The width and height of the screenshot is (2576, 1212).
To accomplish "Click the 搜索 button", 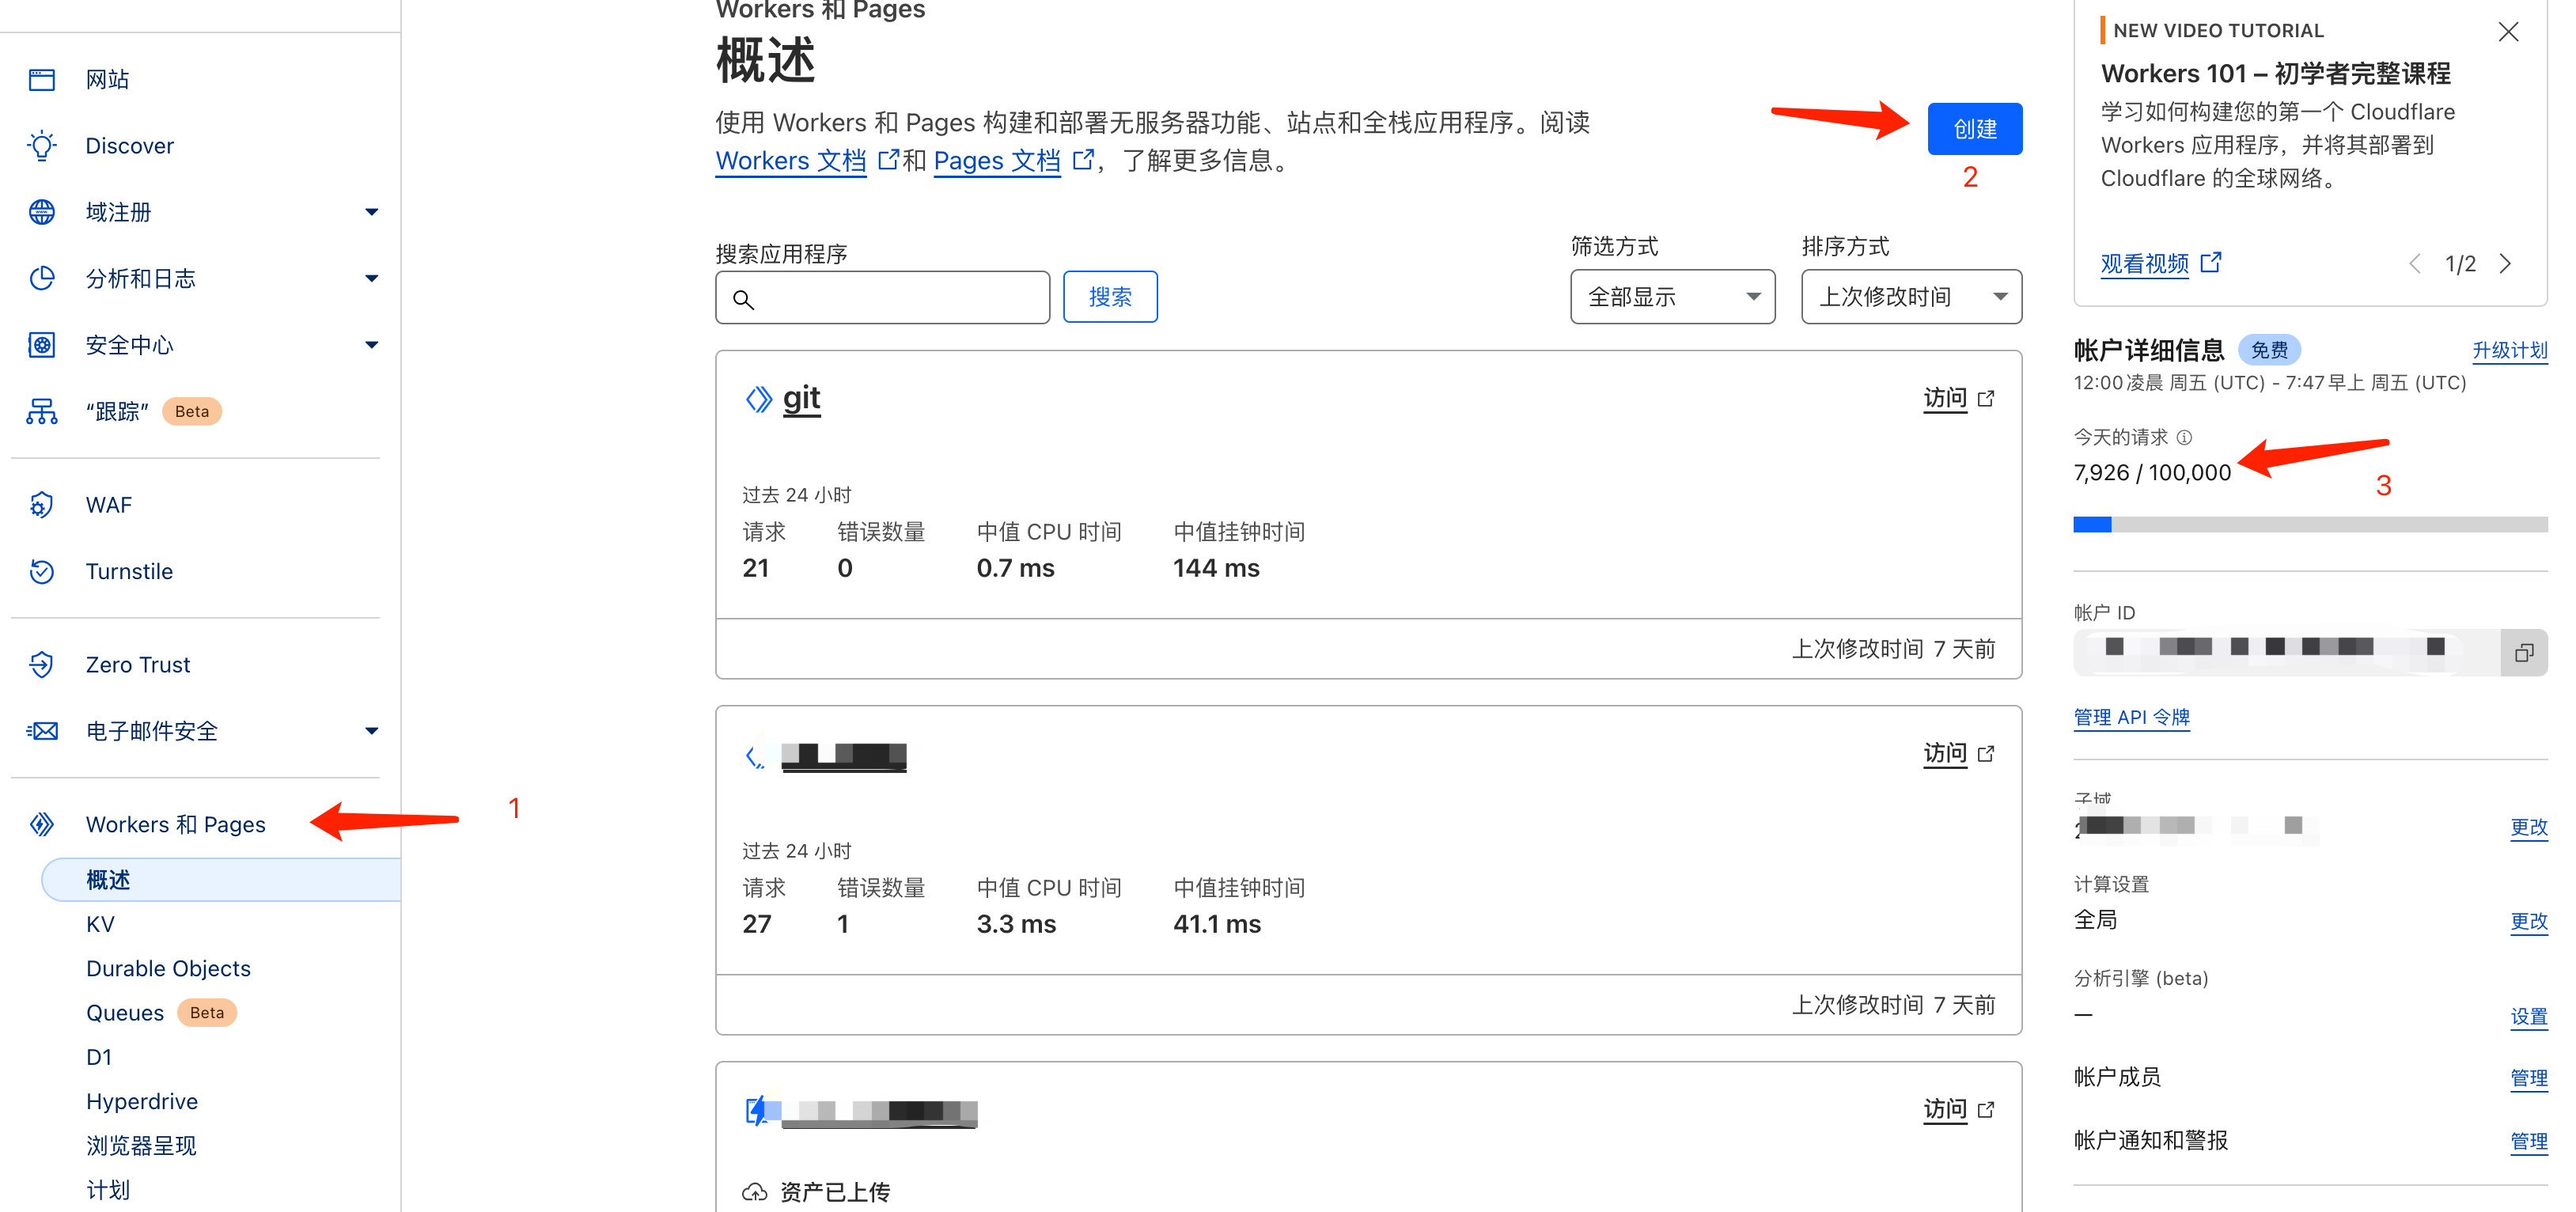I will coord(1110,297).
